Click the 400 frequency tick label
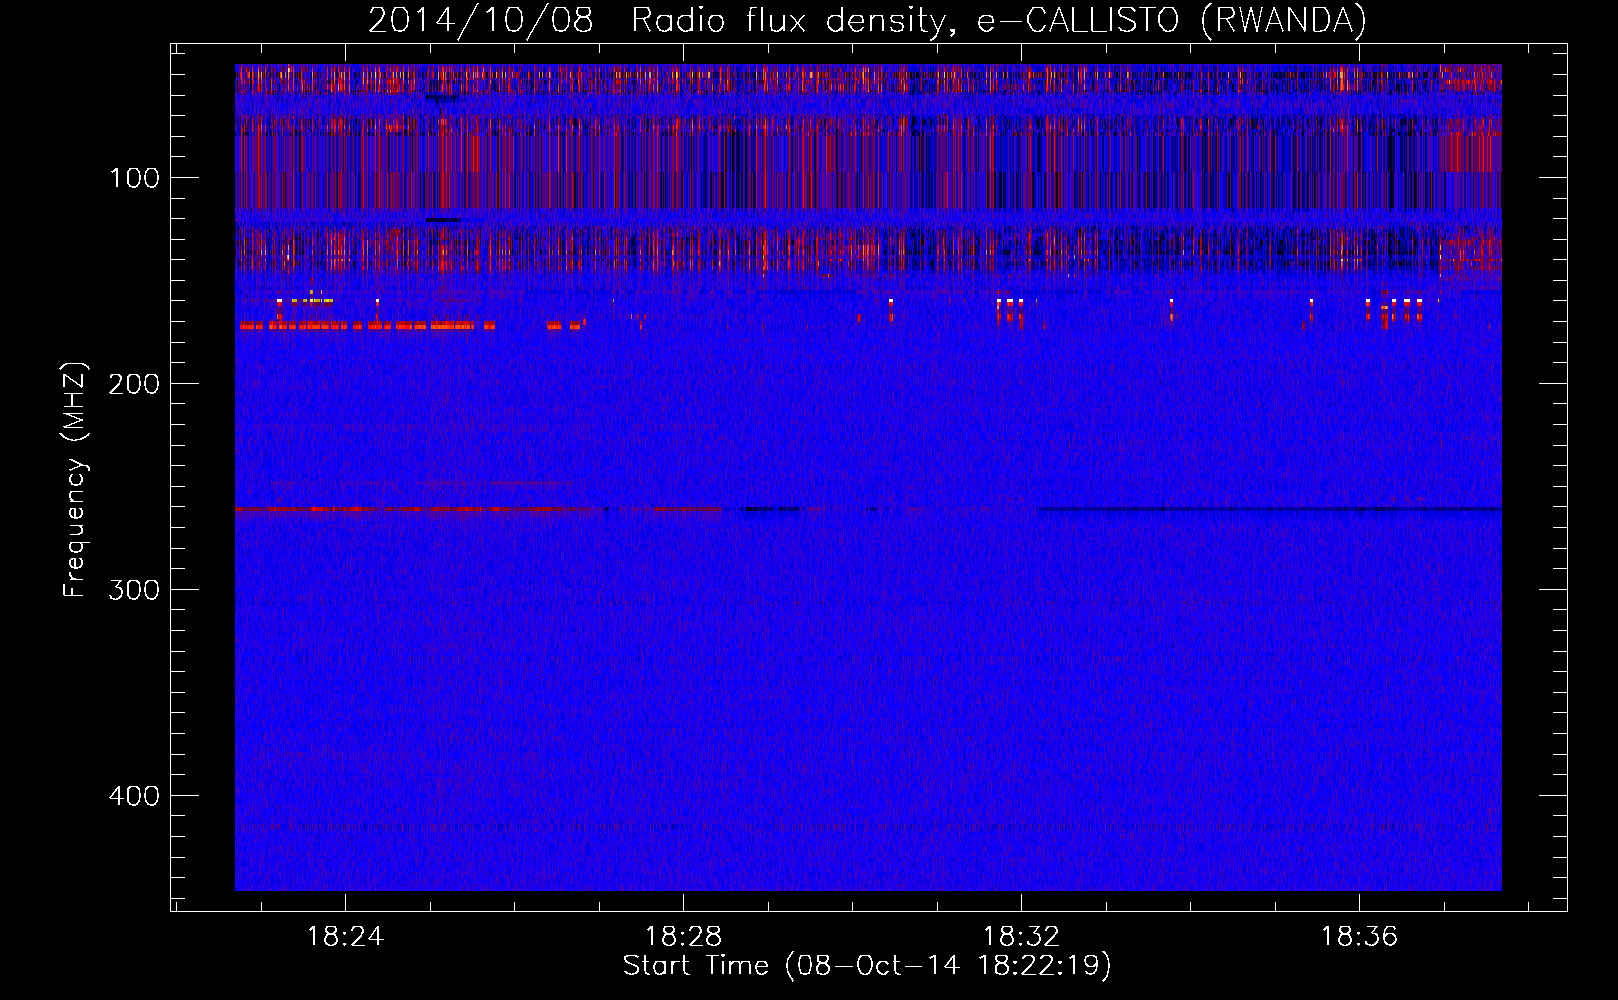The image size is (1618, 1000). 134,796
